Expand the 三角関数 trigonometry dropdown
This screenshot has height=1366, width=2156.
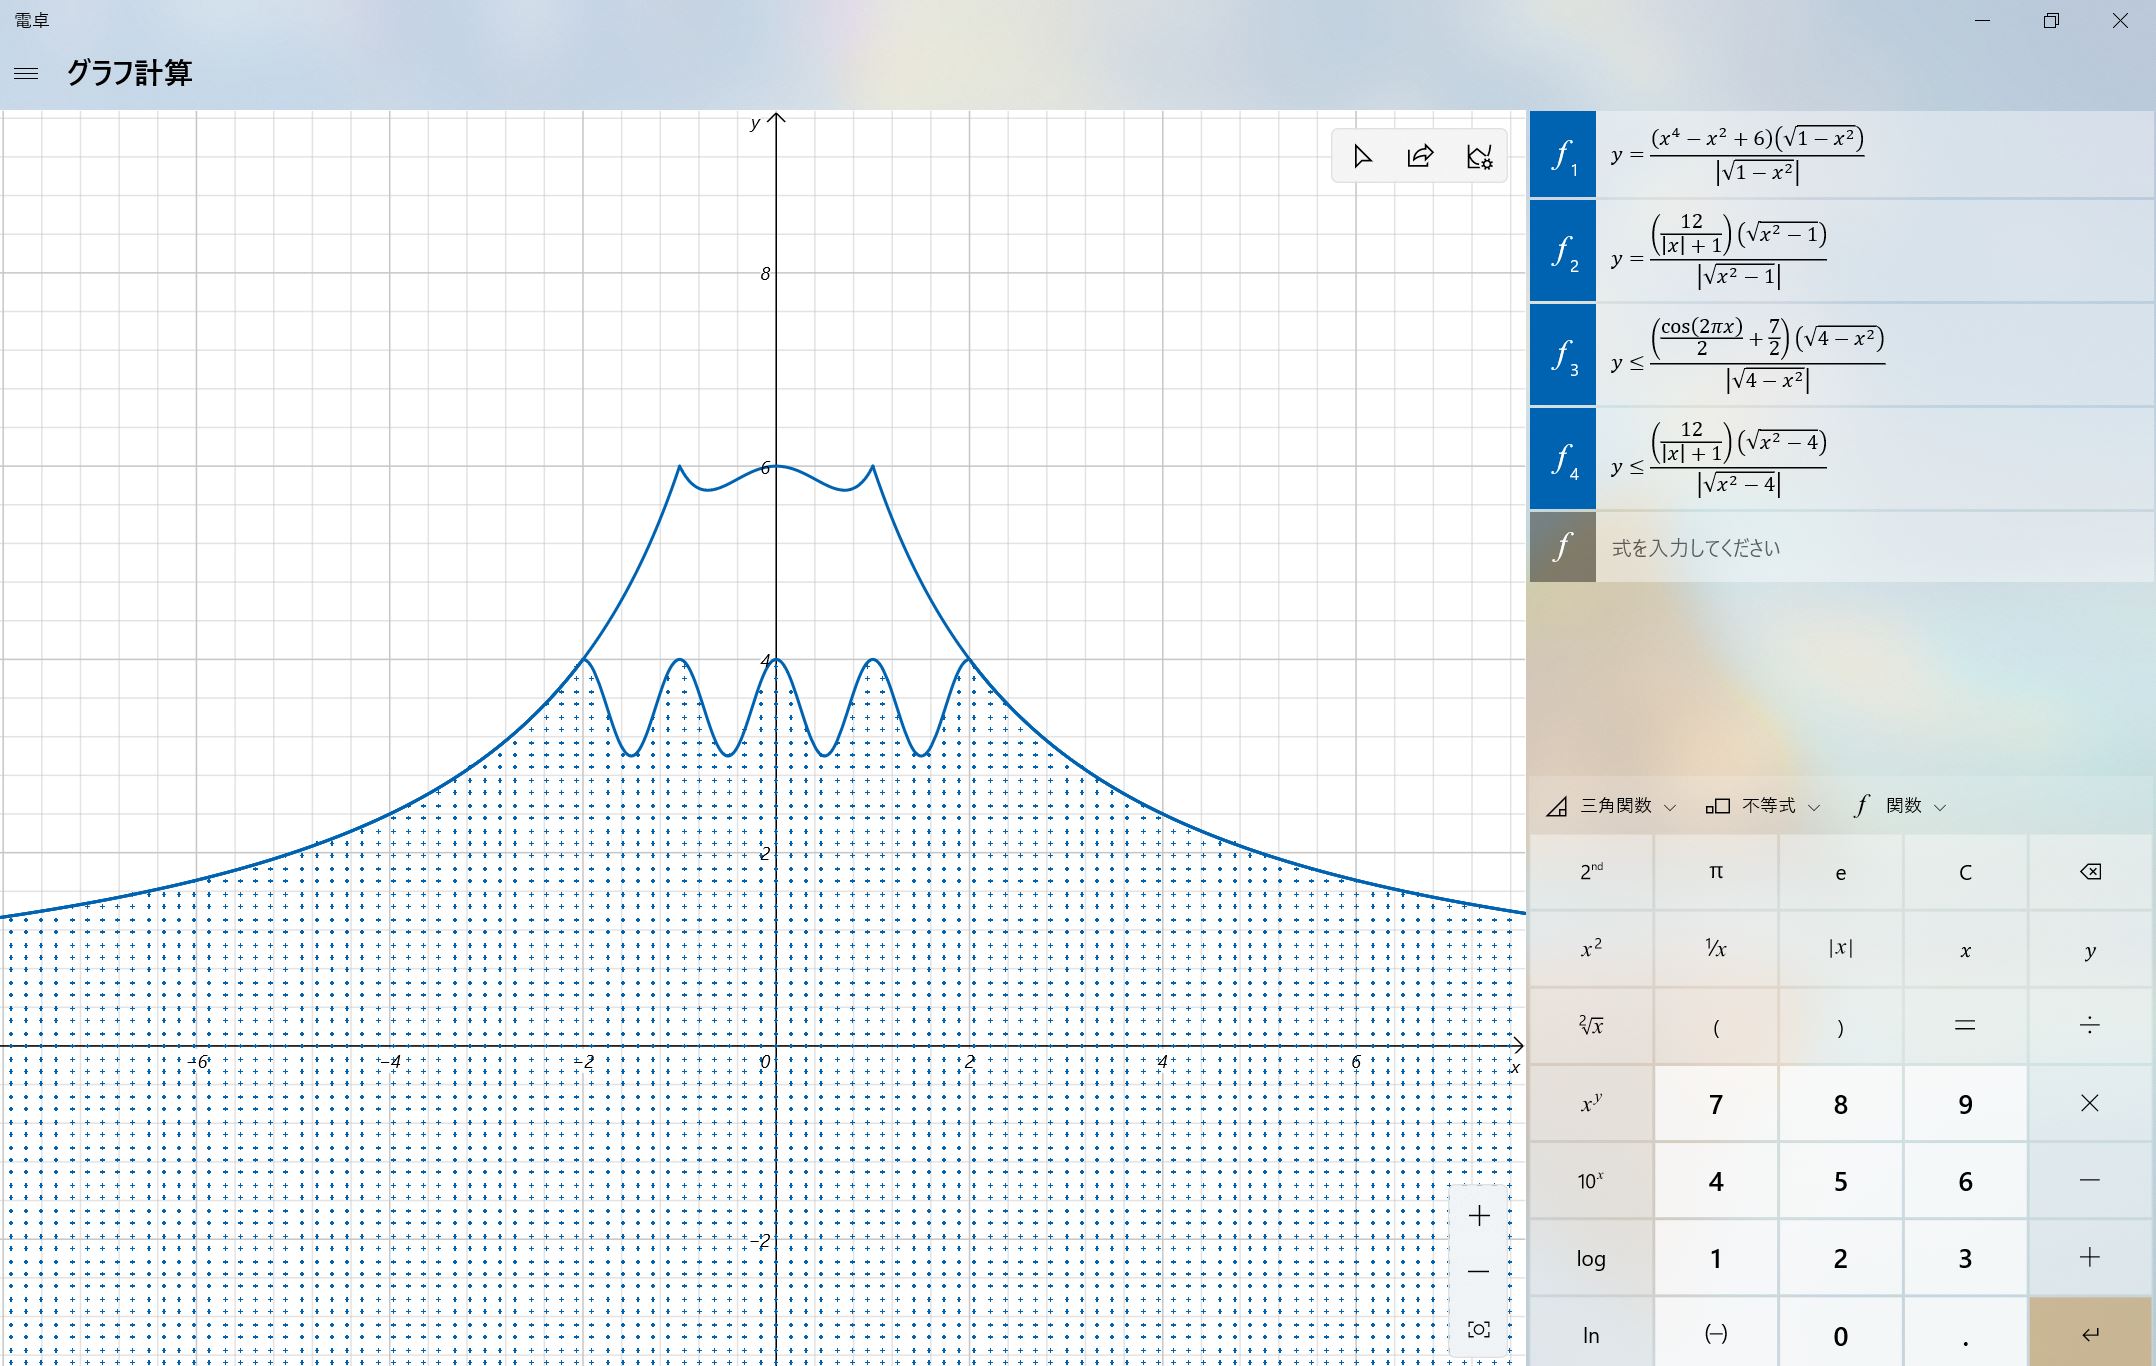pyautogui.click(x=1611, y=806)
